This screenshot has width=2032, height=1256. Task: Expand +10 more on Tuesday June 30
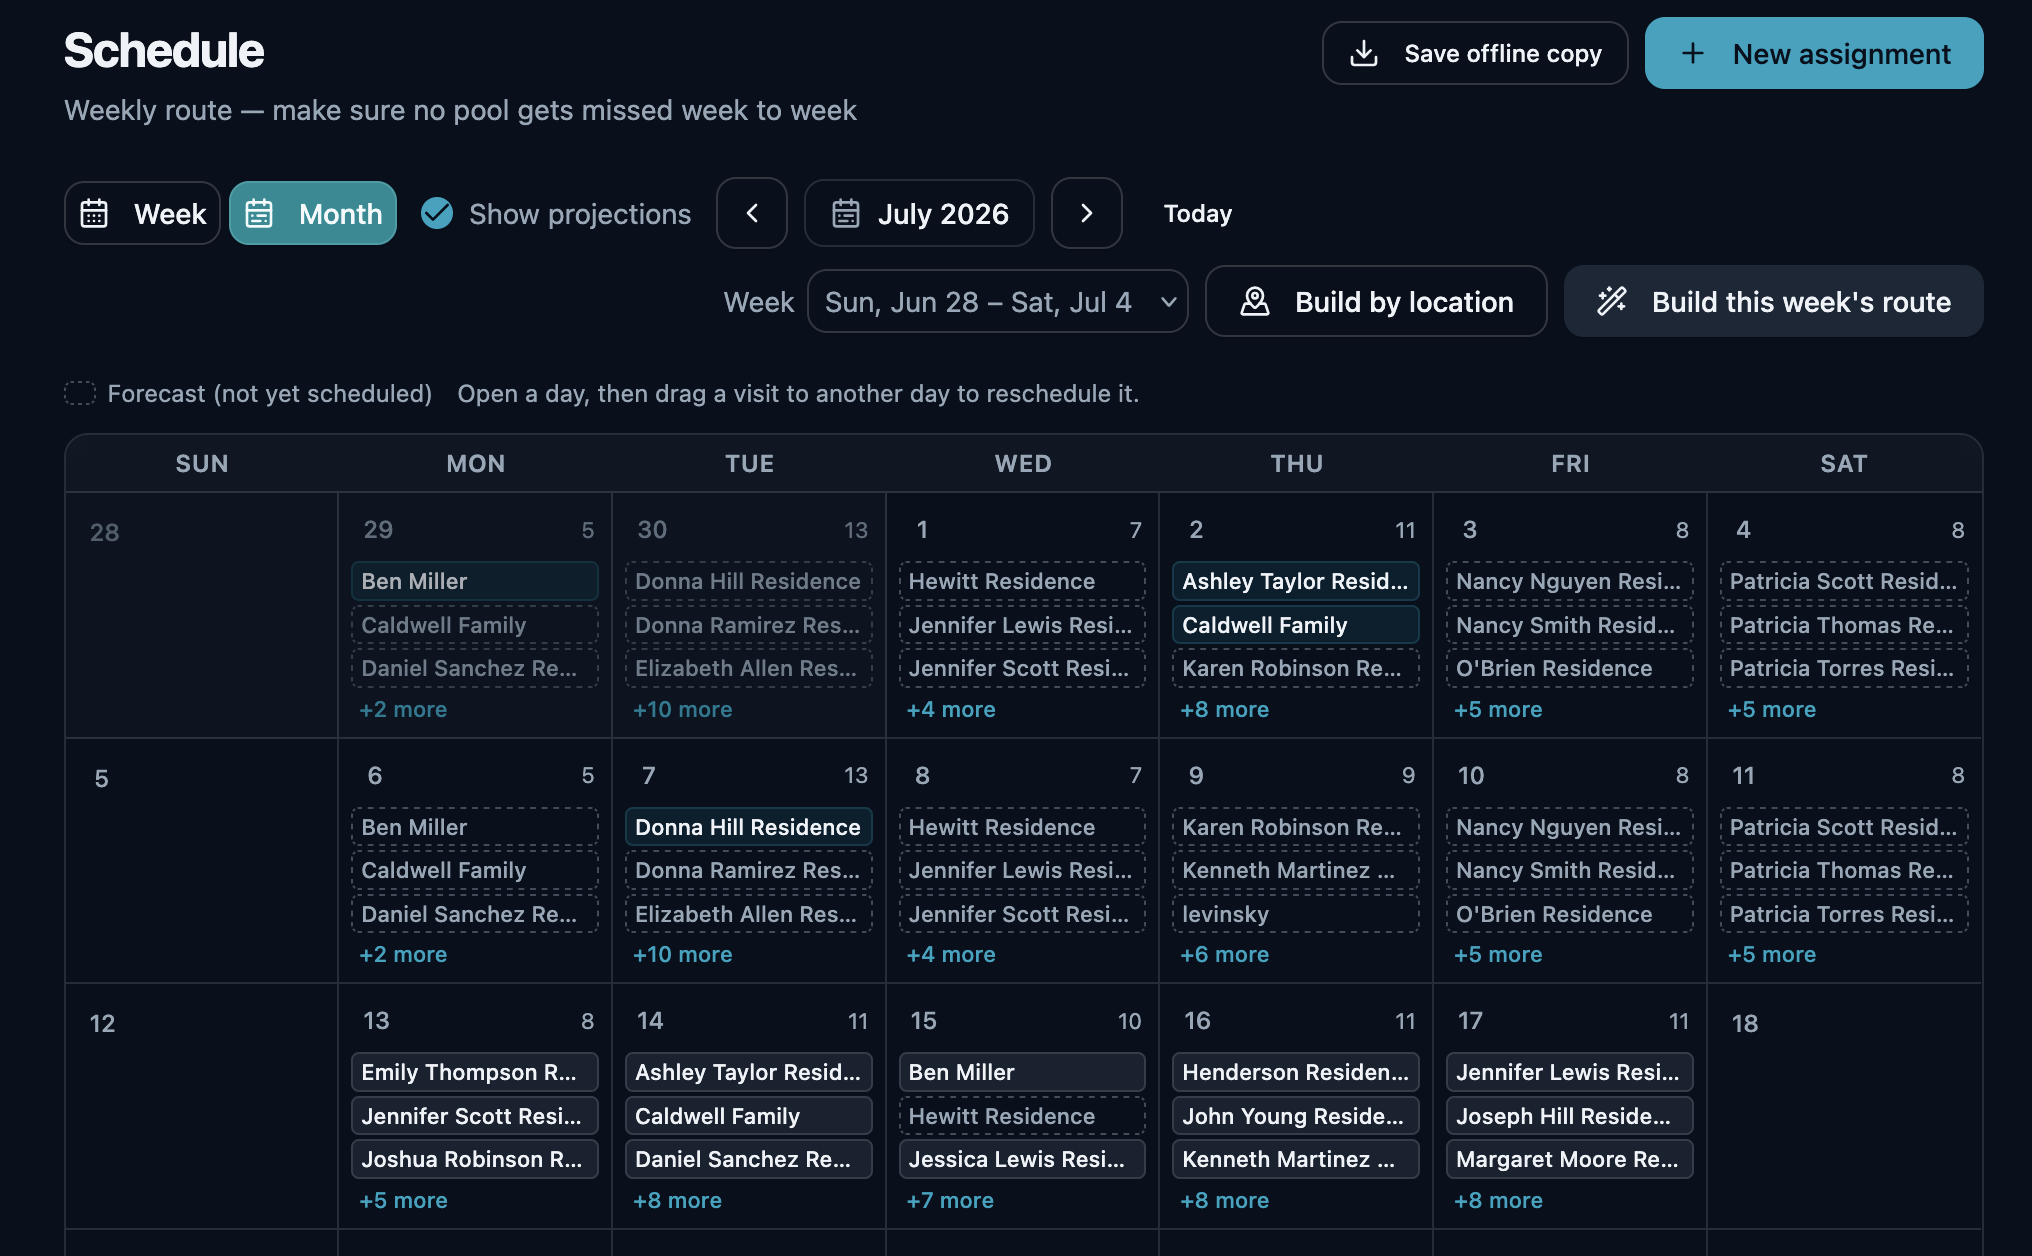pos(683,709)
